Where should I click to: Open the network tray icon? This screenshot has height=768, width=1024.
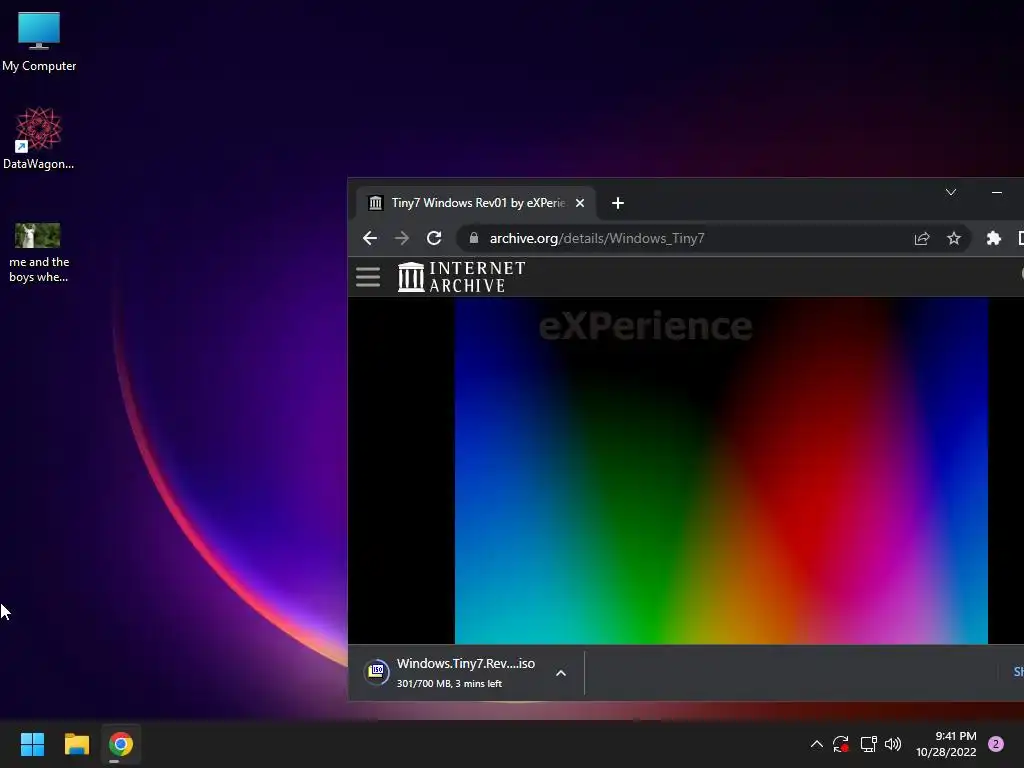click(868, 744)
